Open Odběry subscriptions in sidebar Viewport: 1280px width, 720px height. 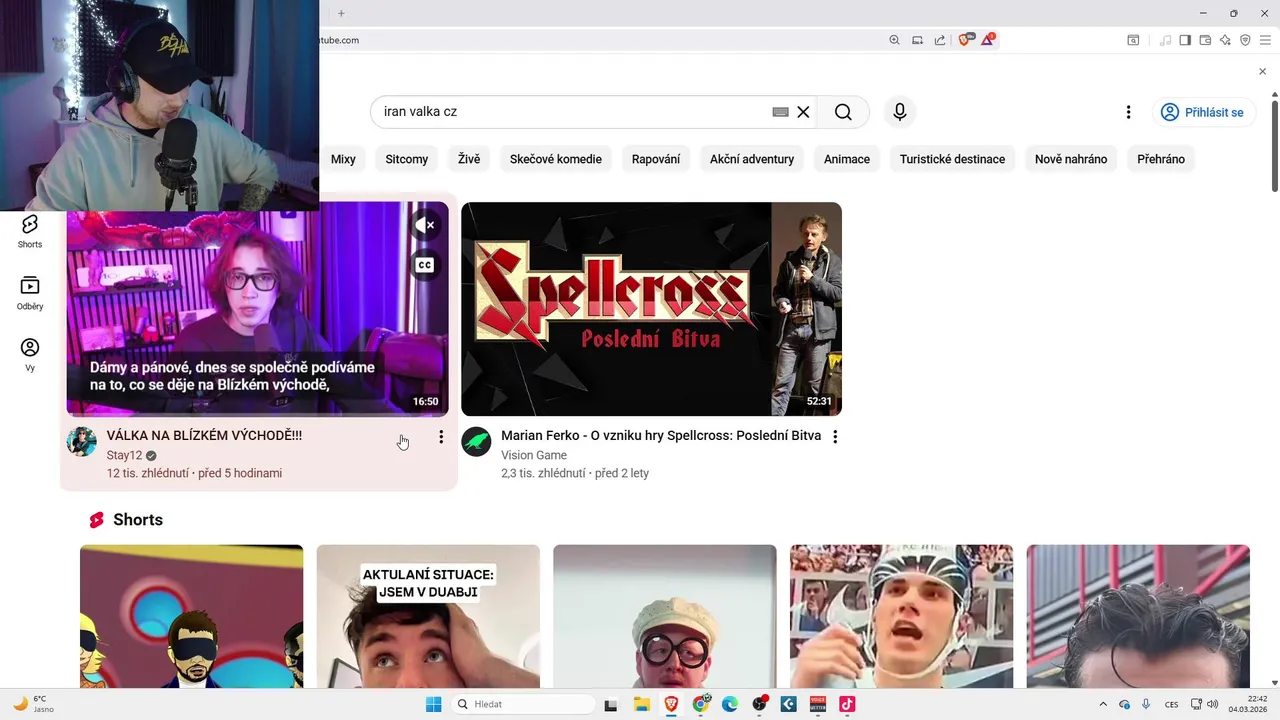pos(30,293)
